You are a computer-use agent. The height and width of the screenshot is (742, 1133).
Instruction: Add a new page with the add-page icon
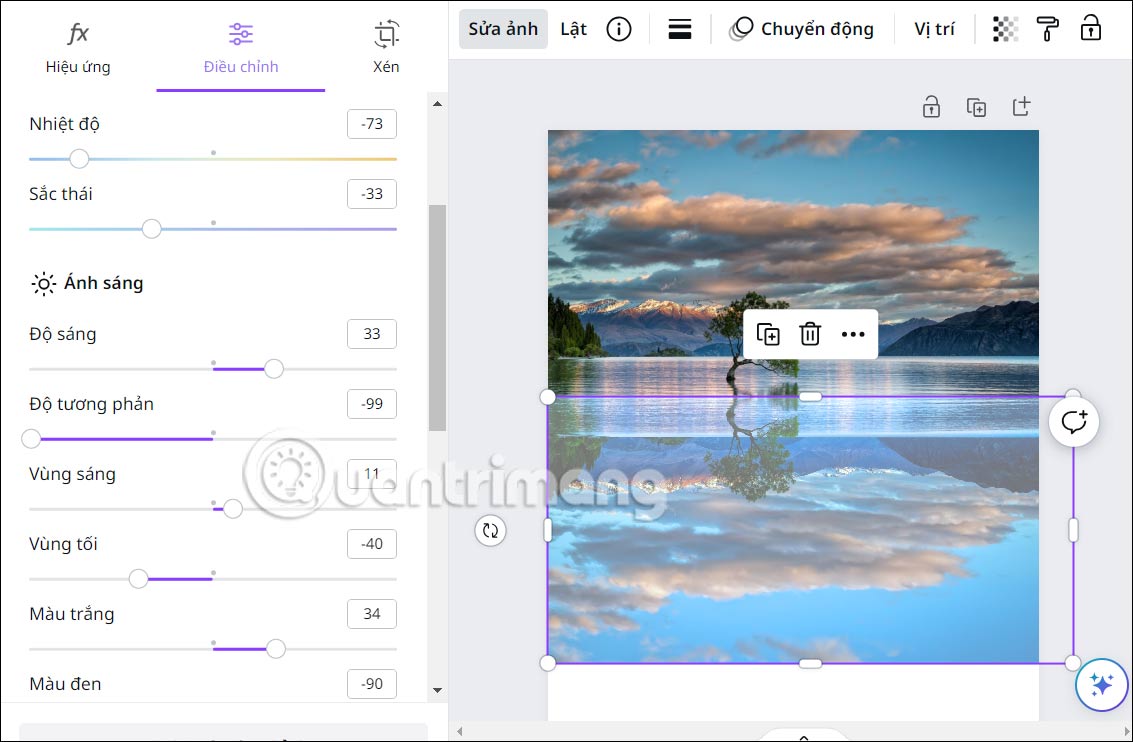tap(1021, 106)
